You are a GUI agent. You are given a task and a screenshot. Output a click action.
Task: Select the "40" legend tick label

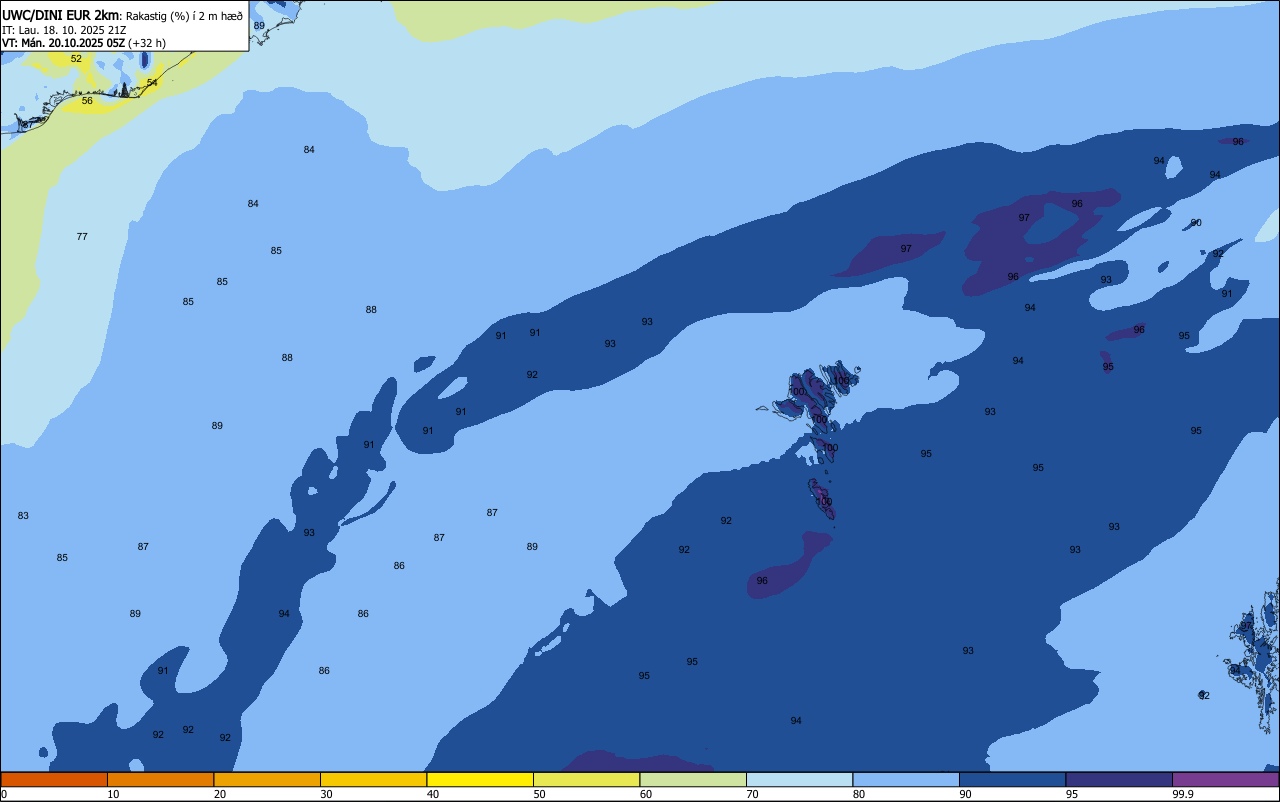[433, 794]
